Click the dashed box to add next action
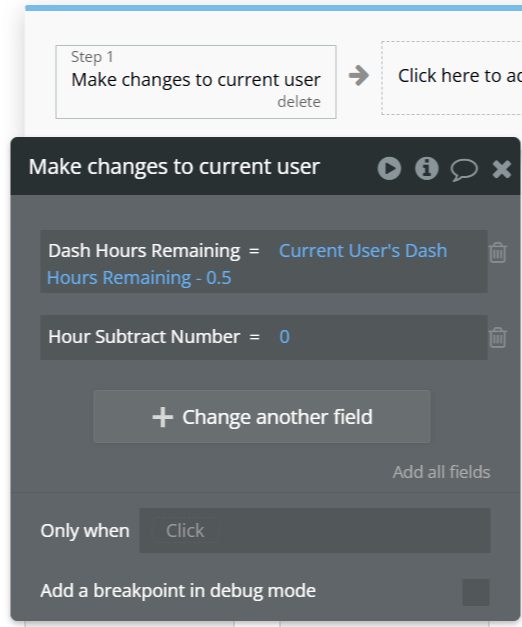Viewport: 522px width, 627px height. point(452,78)
